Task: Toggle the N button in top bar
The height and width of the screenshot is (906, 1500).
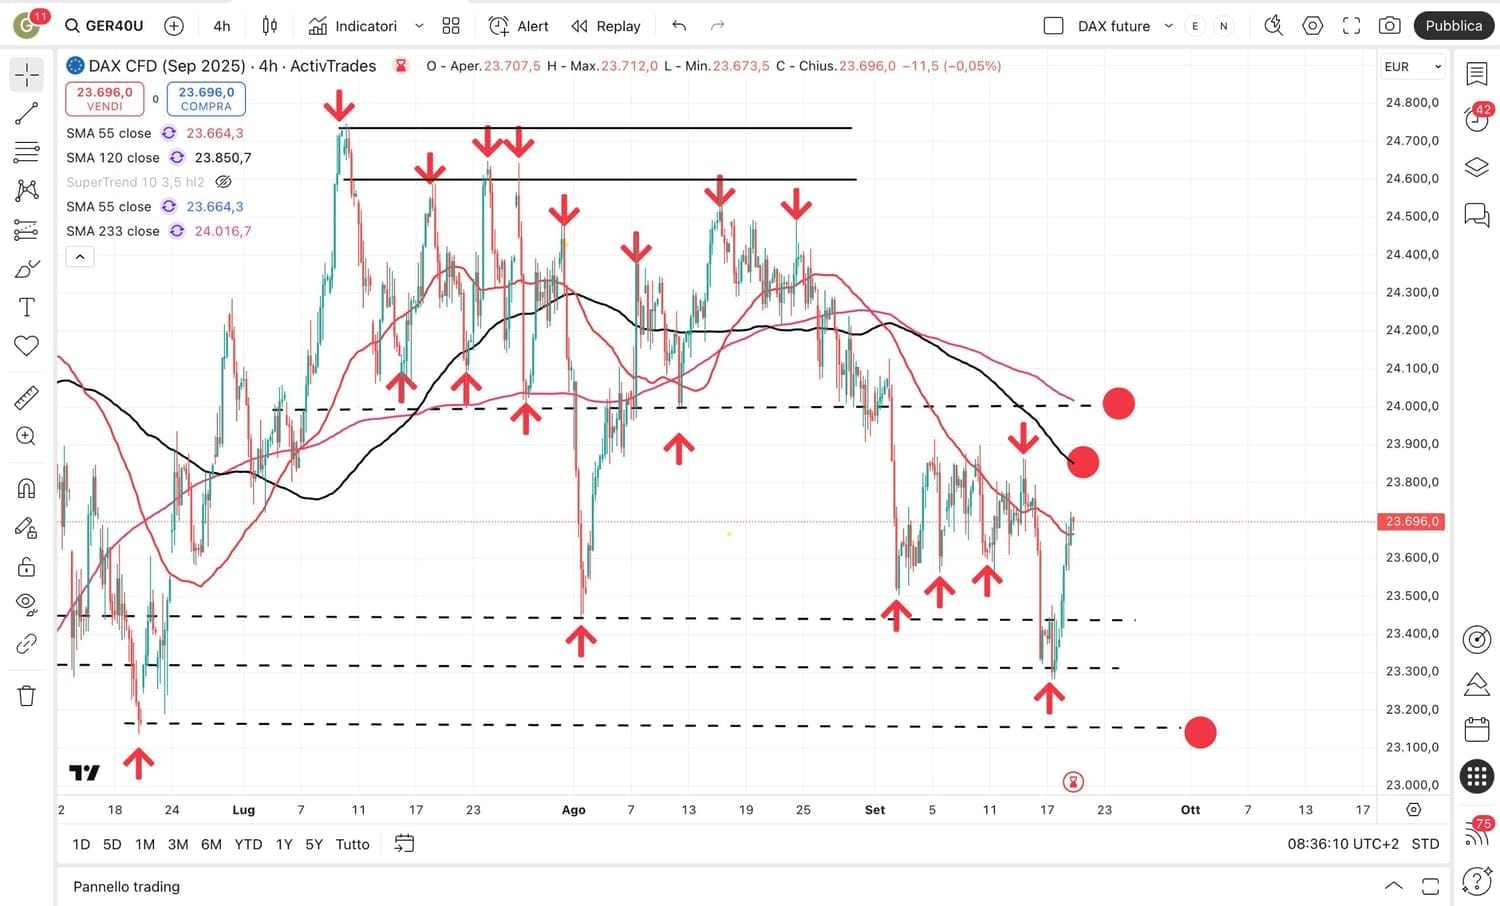Action: click(1223, 26)
